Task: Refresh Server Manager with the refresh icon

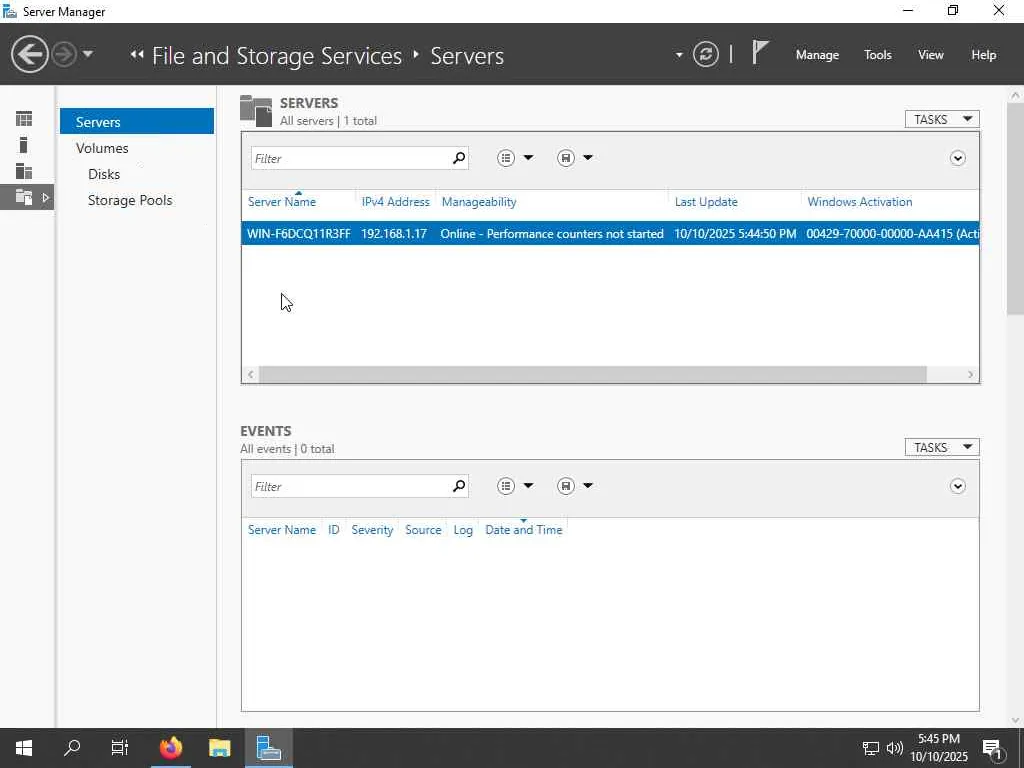Action: [x=705, y=54]
